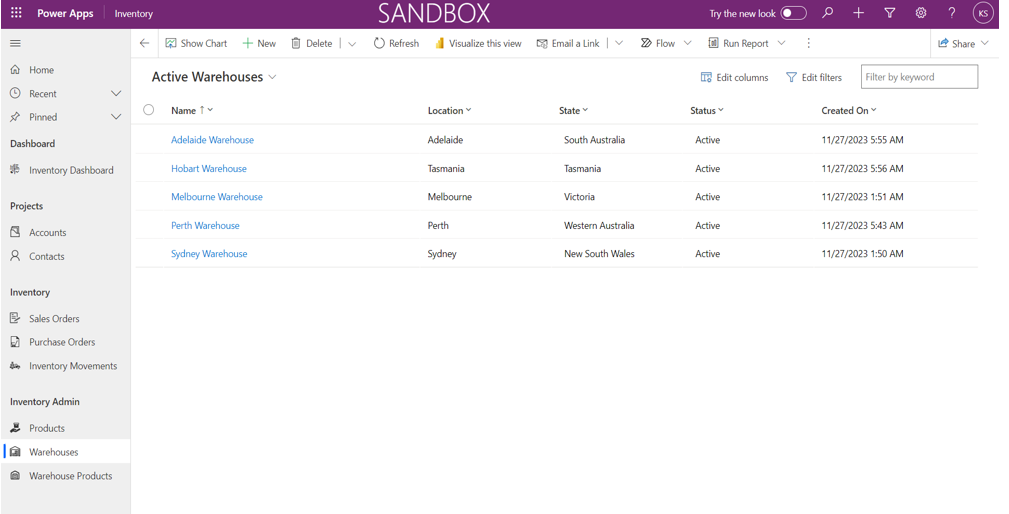Image resolution: width=1009 pixels, height=514 pixels.
Task: Click the Edit columns button
Action: pos(734,77)
